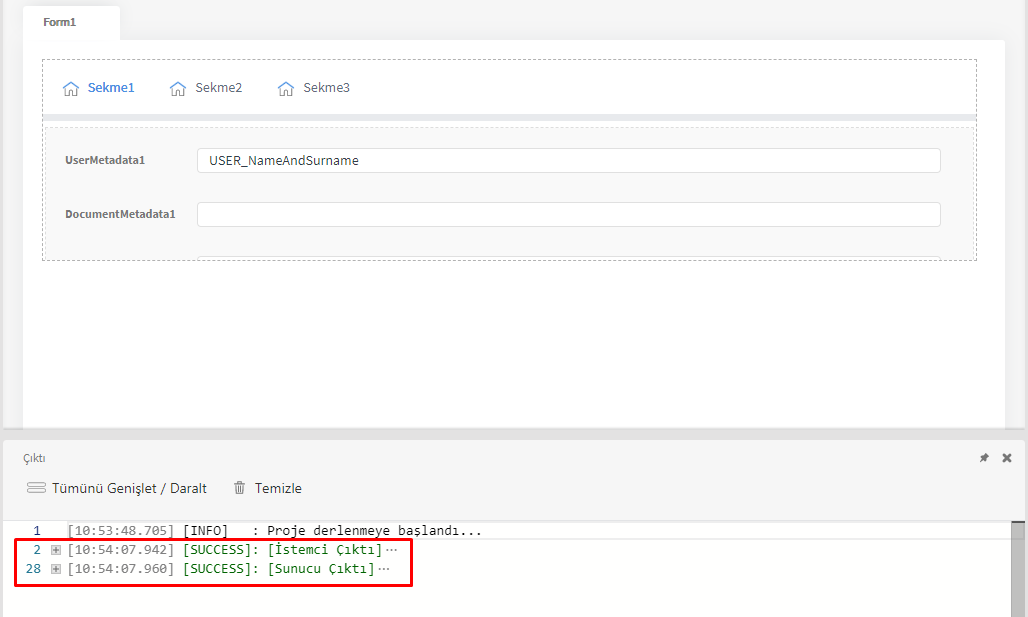
Task: Select the UserMetadata1 label
Action: point(105,160)
